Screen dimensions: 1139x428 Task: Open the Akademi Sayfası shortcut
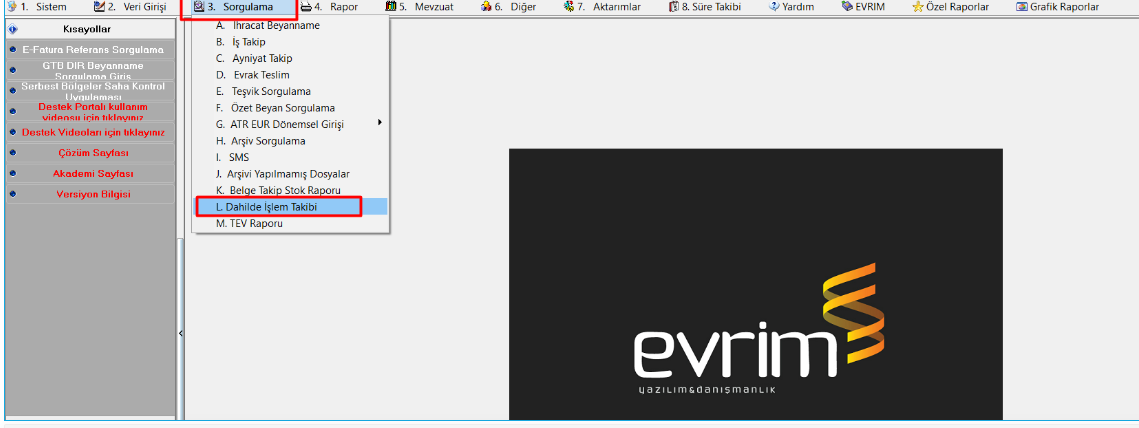92,174
